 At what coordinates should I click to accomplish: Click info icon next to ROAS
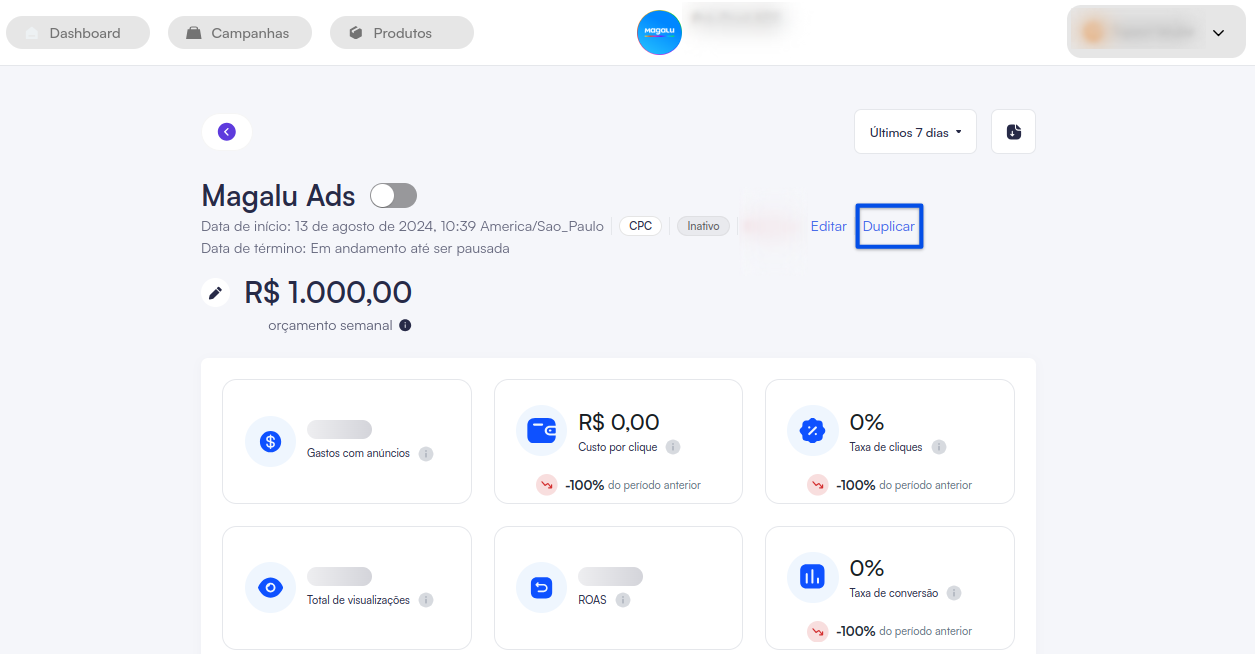pos(623,600)
